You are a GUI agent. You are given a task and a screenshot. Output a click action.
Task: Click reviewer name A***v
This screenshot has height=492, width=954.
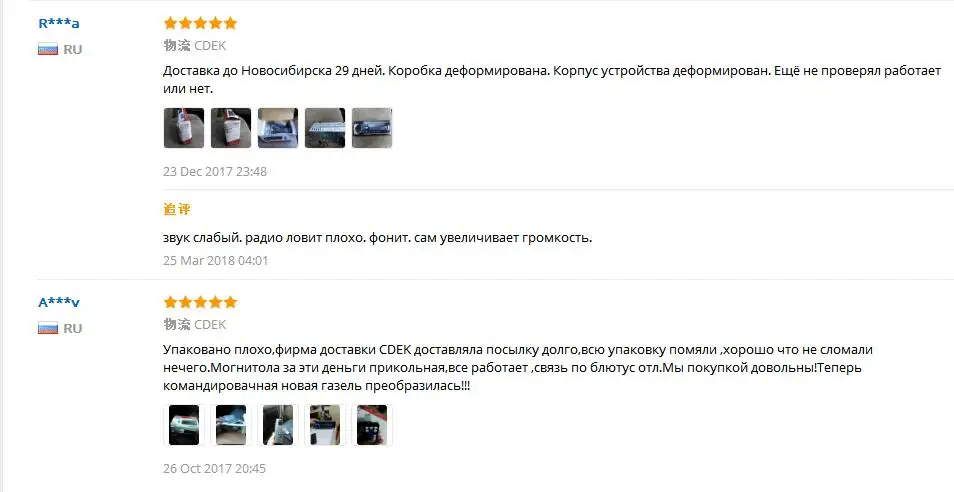tap(58, 302)
